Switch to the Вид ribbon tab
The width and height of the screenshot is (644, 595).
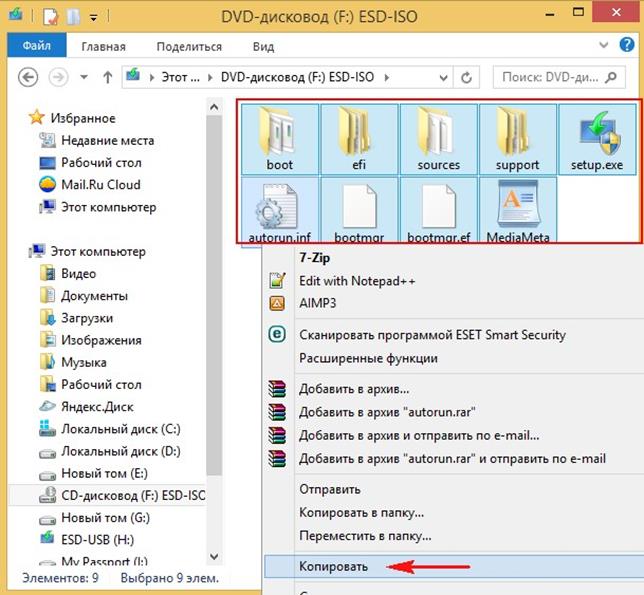(x=263, y=46)
